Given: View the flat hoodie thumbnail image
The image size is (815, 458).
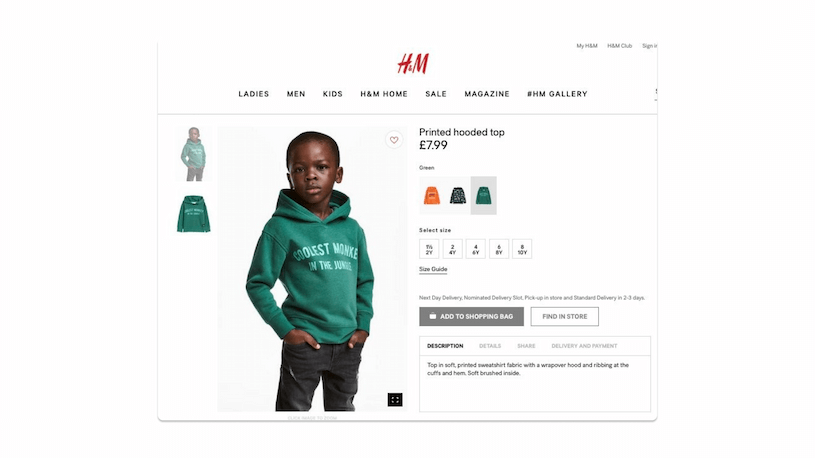Looking at the screenshot, I should pos(193,214).
